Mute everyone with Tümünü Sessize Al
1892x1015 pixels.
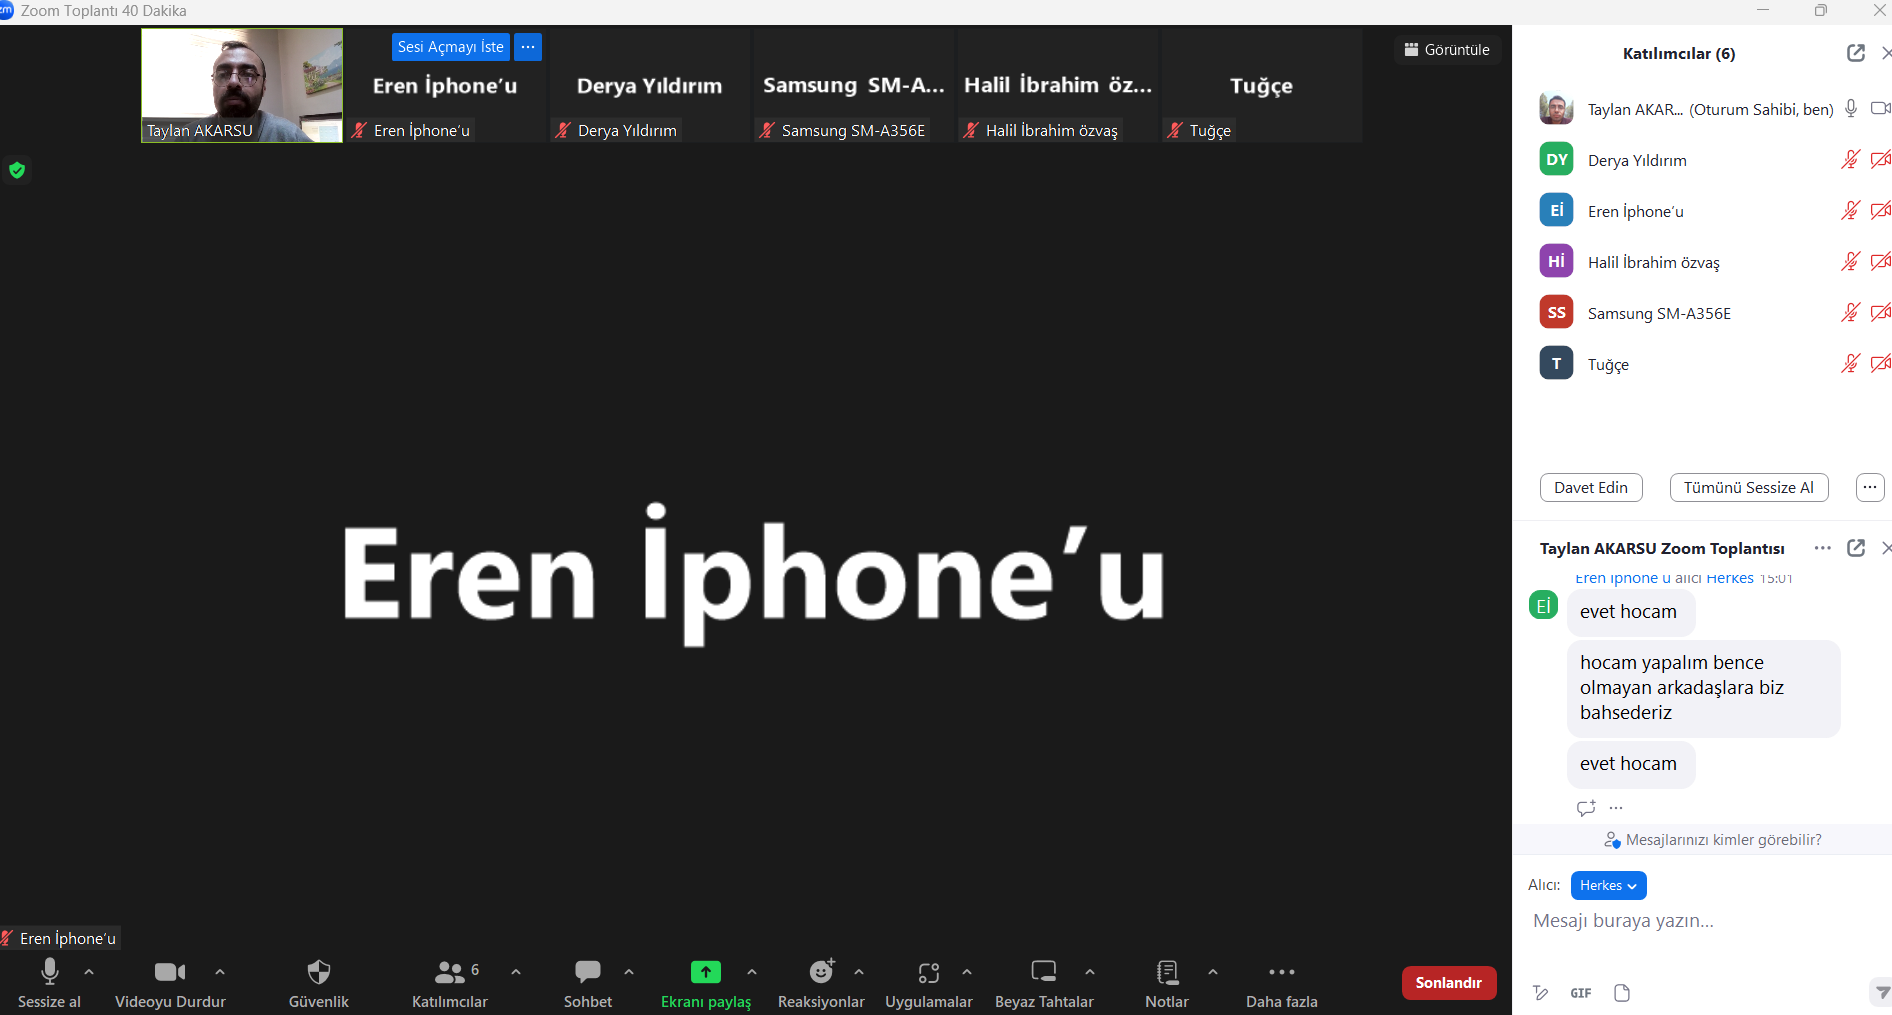click(1748, 487)
